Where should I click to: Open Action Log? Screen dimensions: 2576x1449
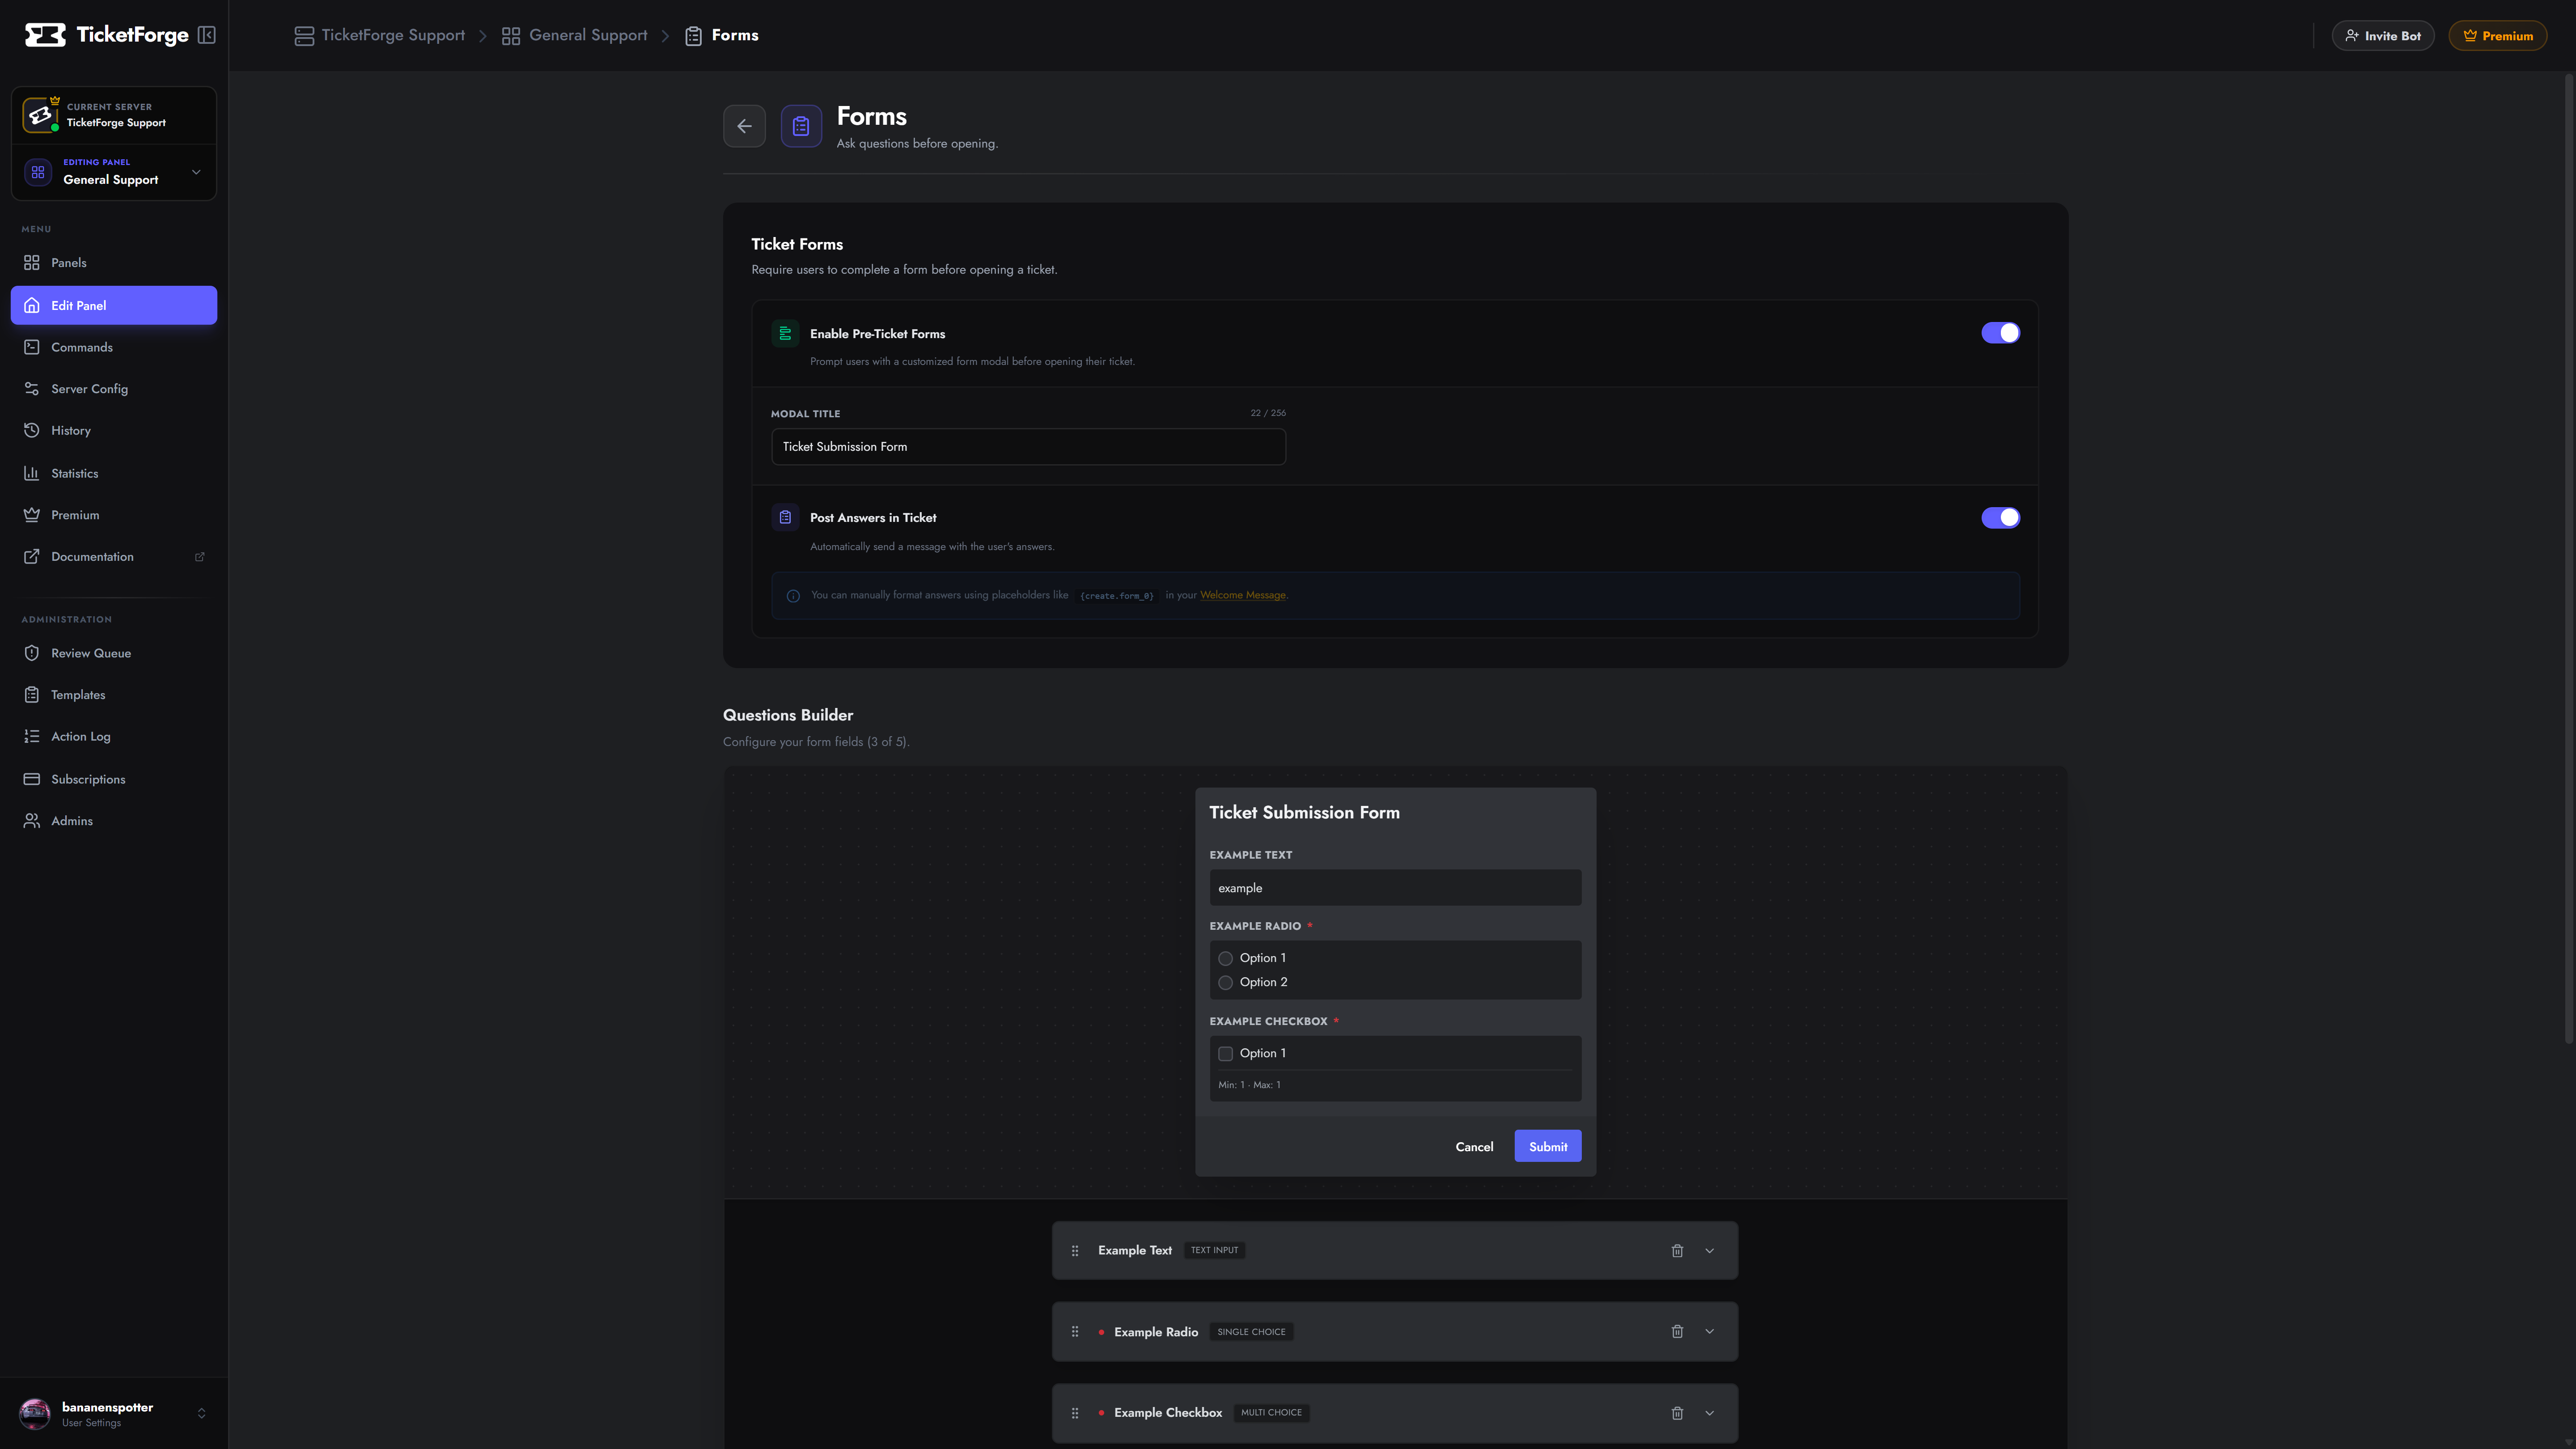(114, 736)
